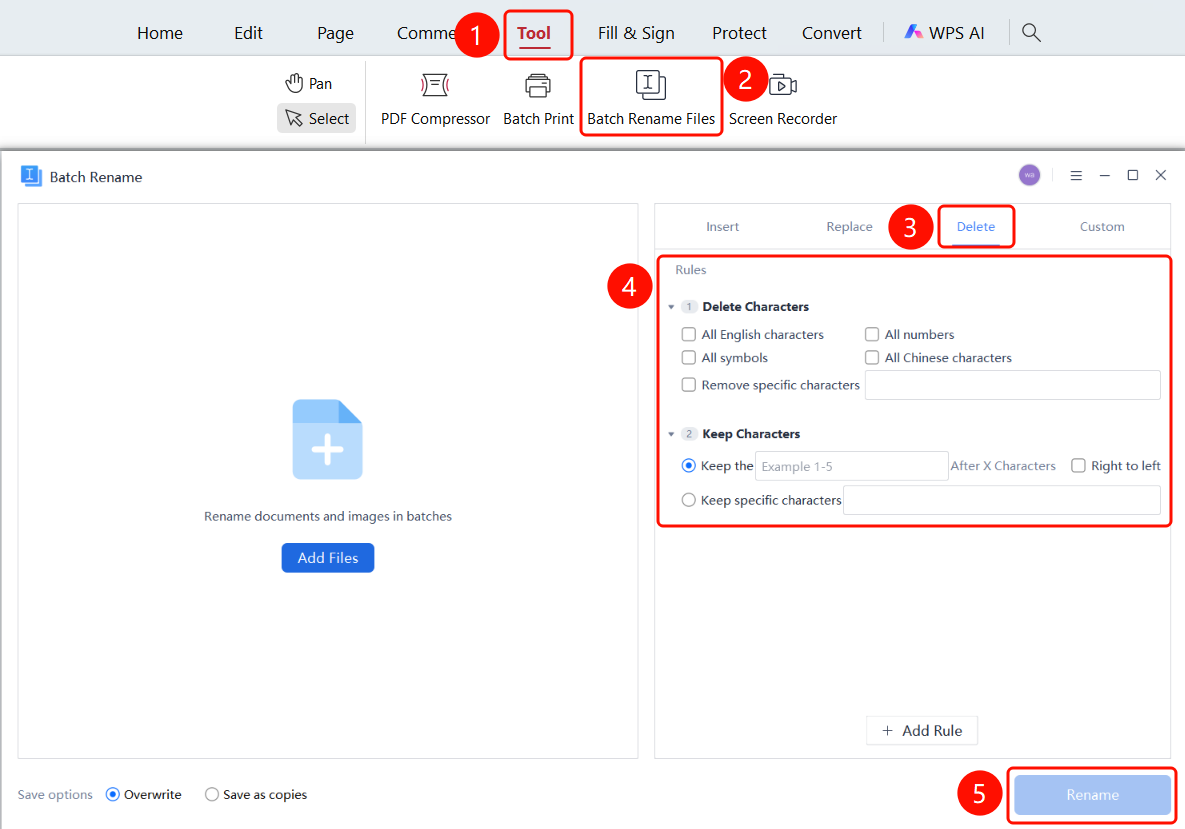Click the Add Rule button

(922, 731)
